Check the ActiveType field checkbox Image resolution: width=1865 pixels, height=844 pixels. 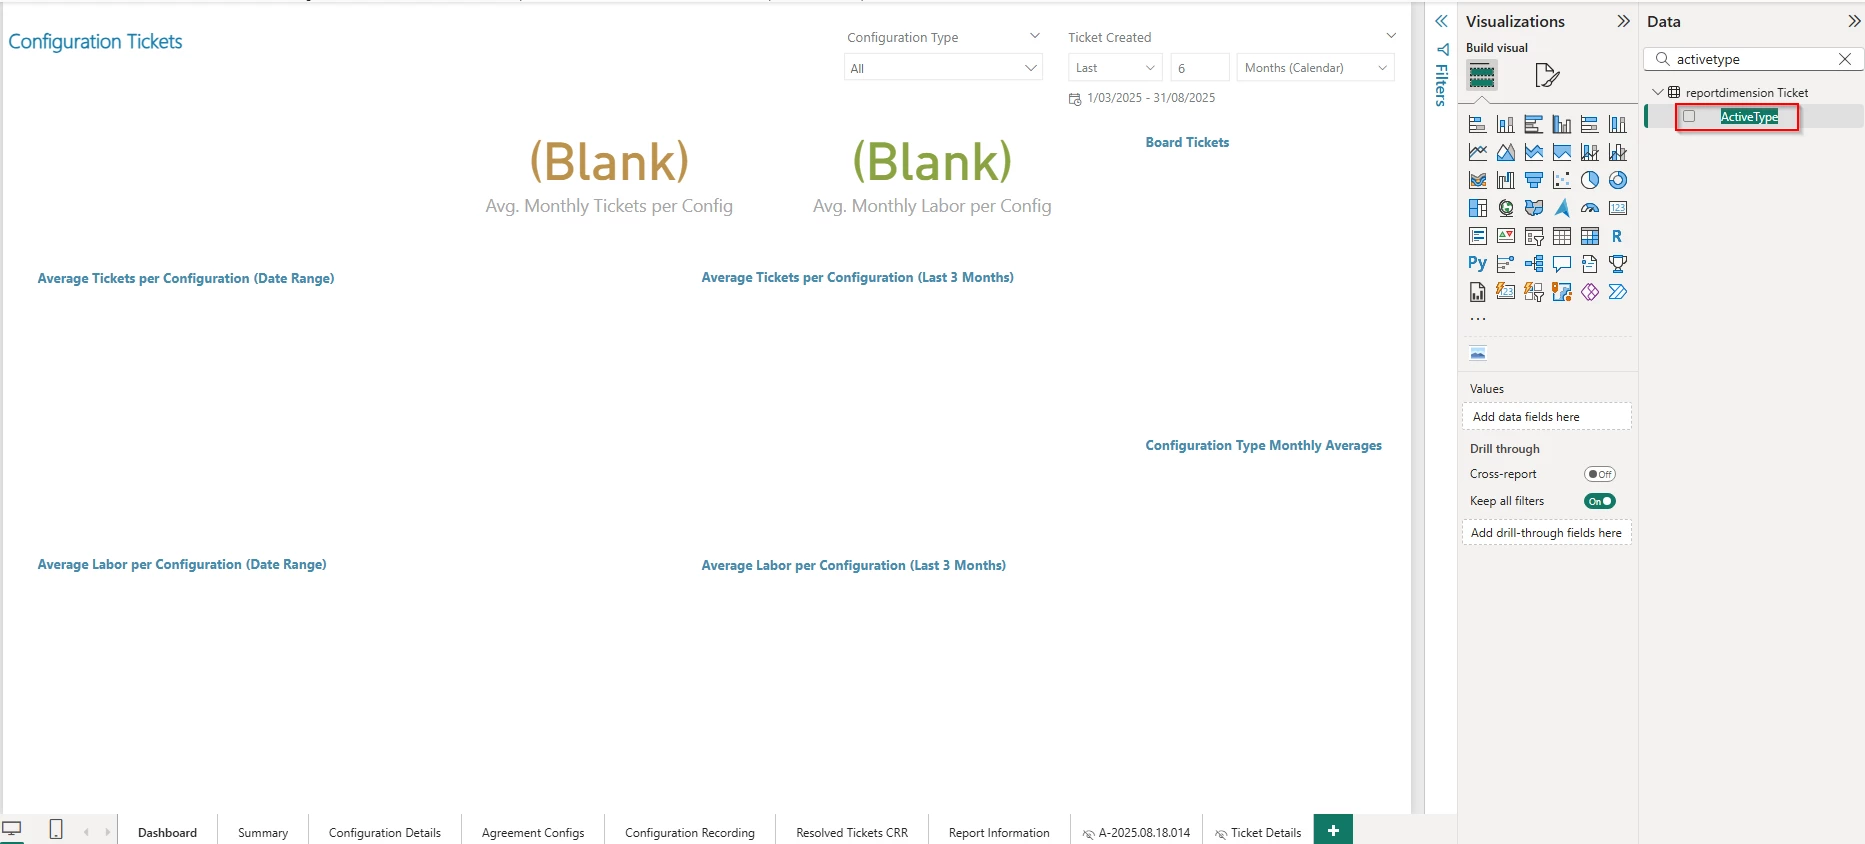1689,117
